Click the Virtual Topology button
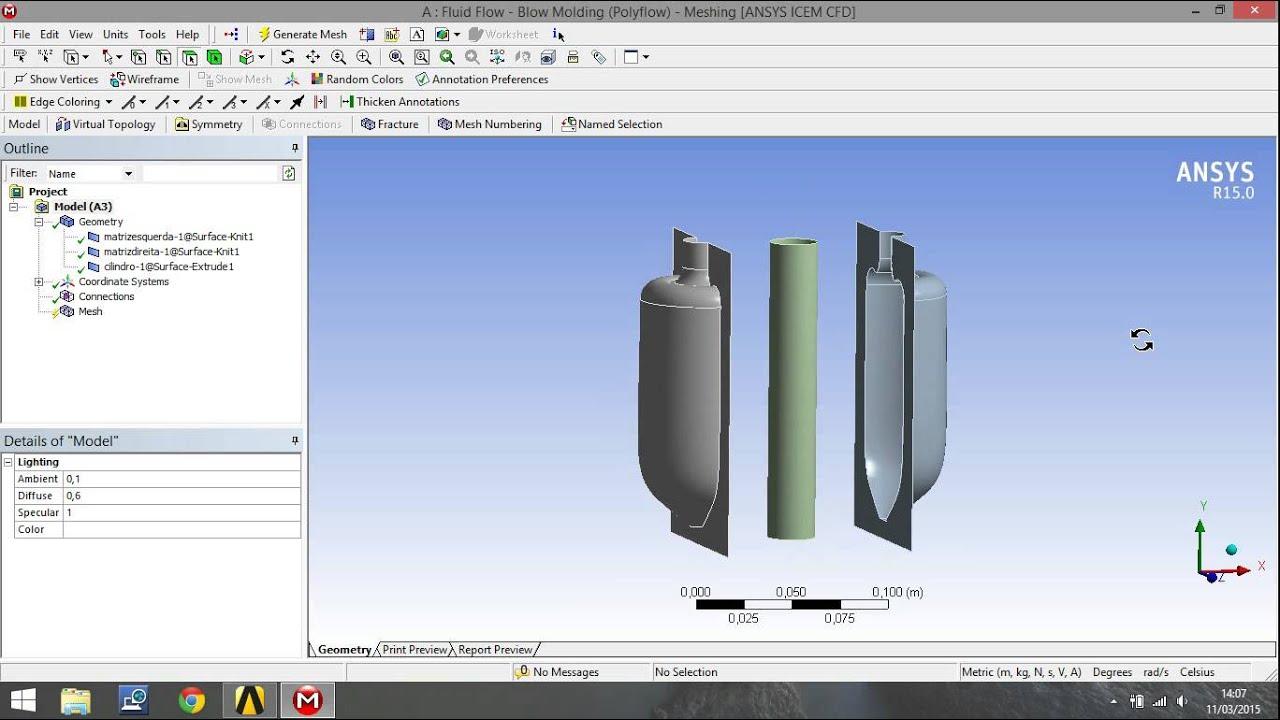1280x720 pixels. (106, 124)
